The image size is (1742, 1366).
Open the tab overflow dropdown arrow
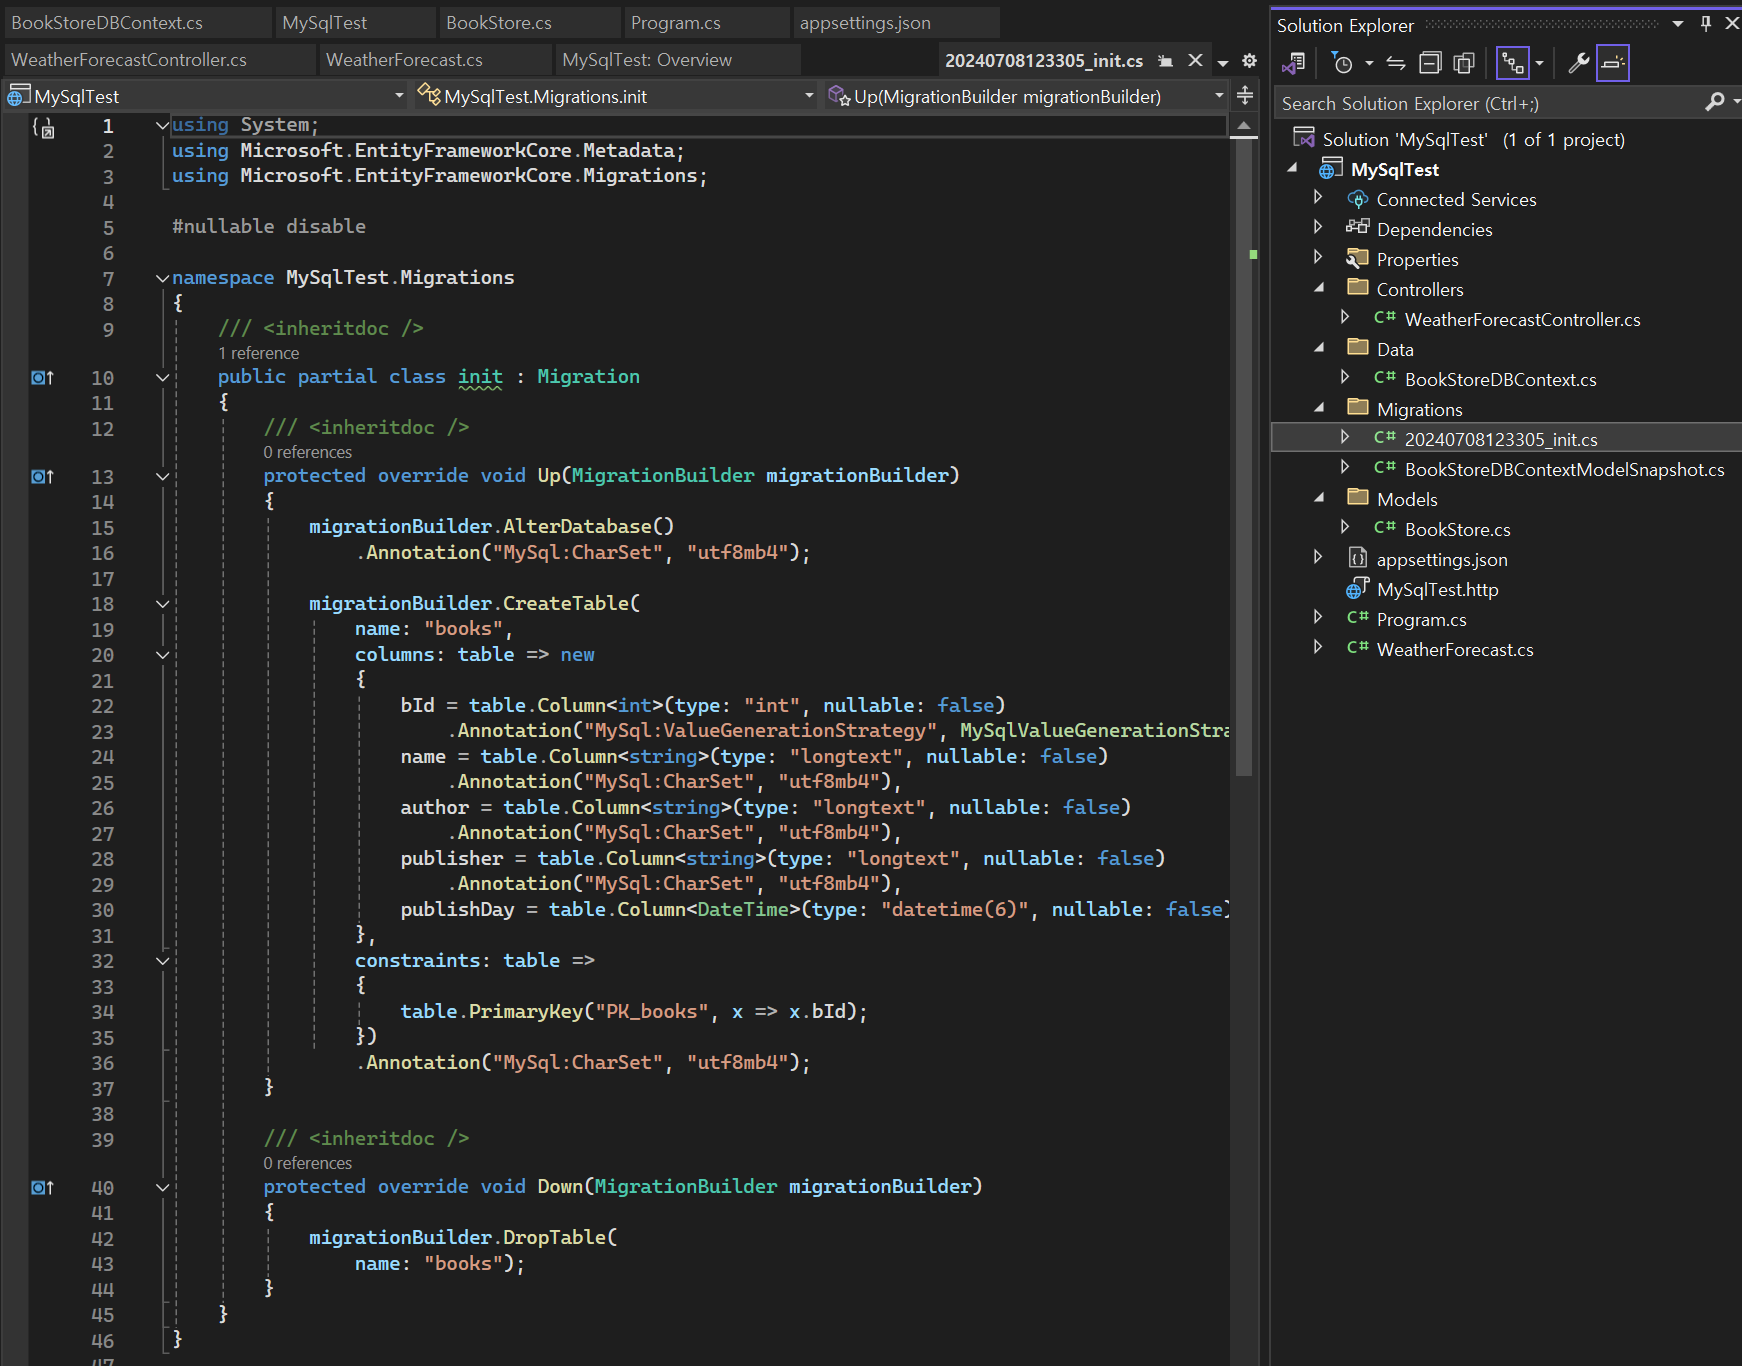tap(1223, 62)
